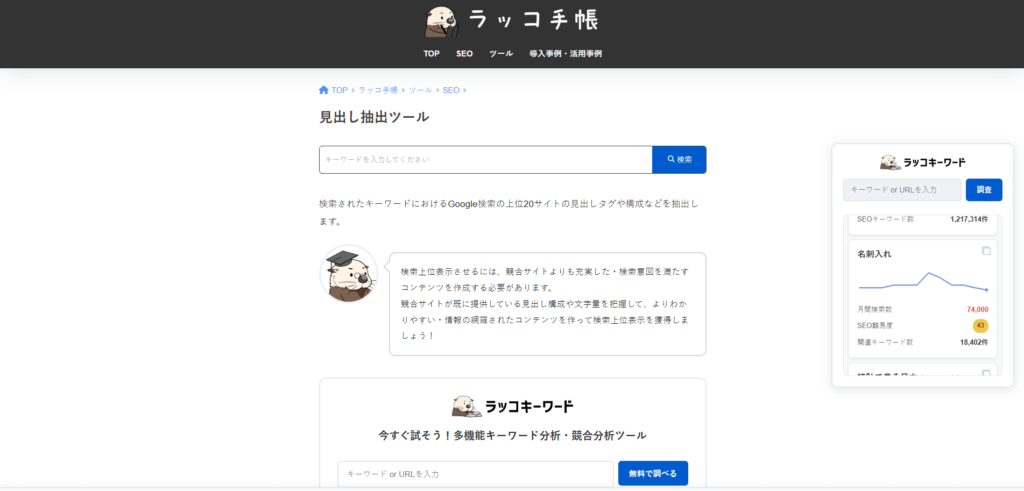Click the 18,402件 related keywords value
1024x491 pixels.
[x=974, y=341]
